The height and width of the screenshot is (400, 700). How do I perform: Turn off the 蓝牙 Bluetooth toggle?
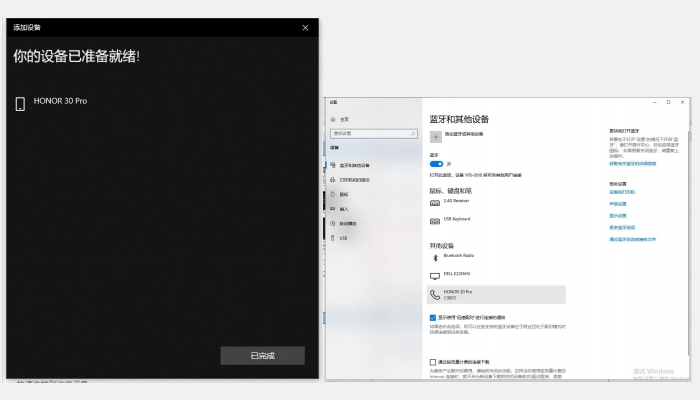point(436,164)
